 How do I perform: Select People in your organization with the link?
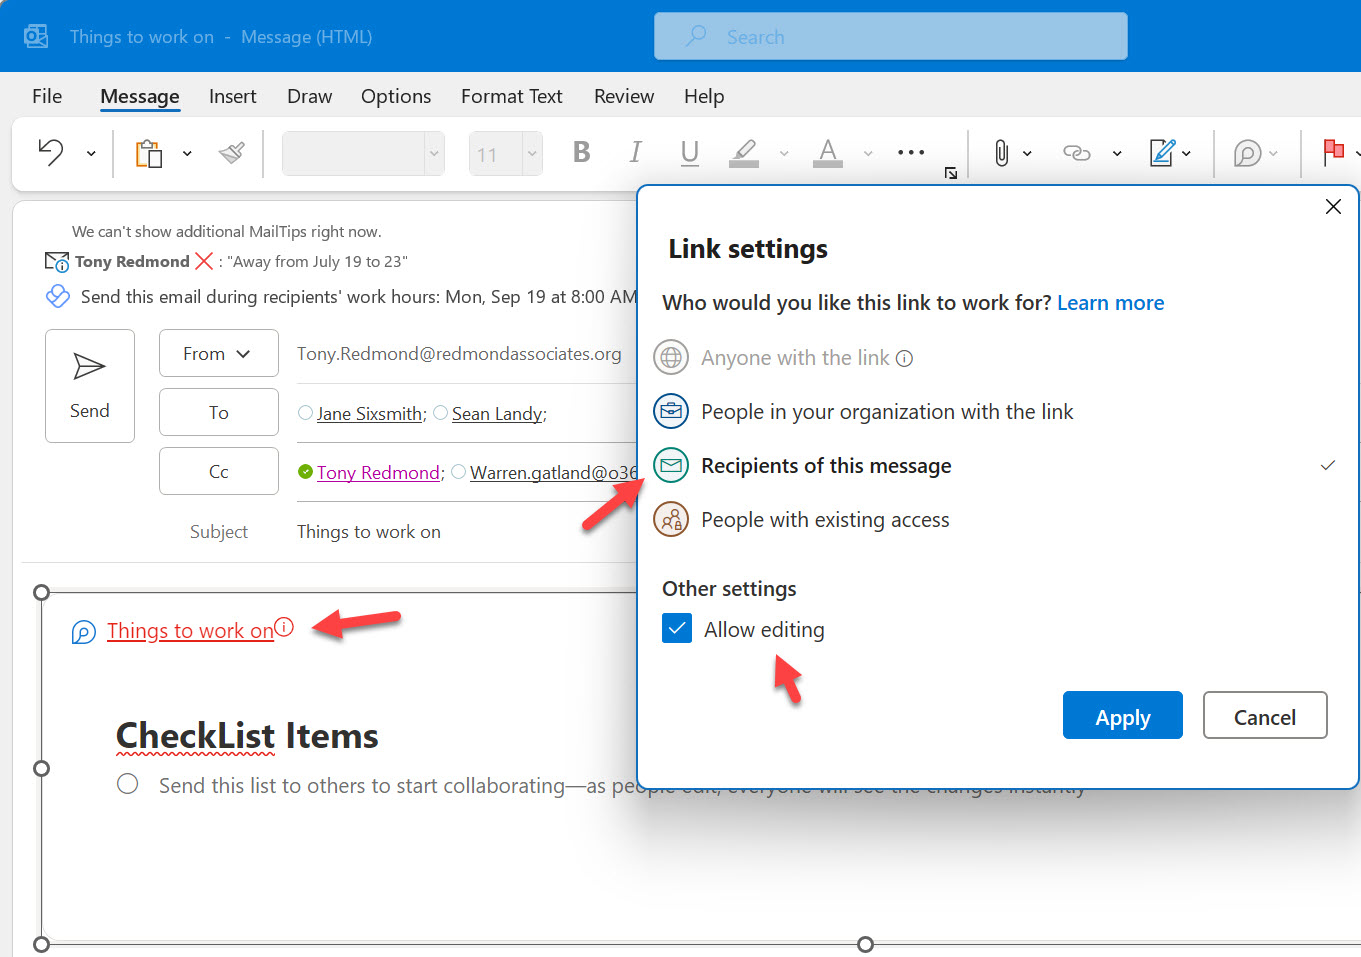[887, 412]
